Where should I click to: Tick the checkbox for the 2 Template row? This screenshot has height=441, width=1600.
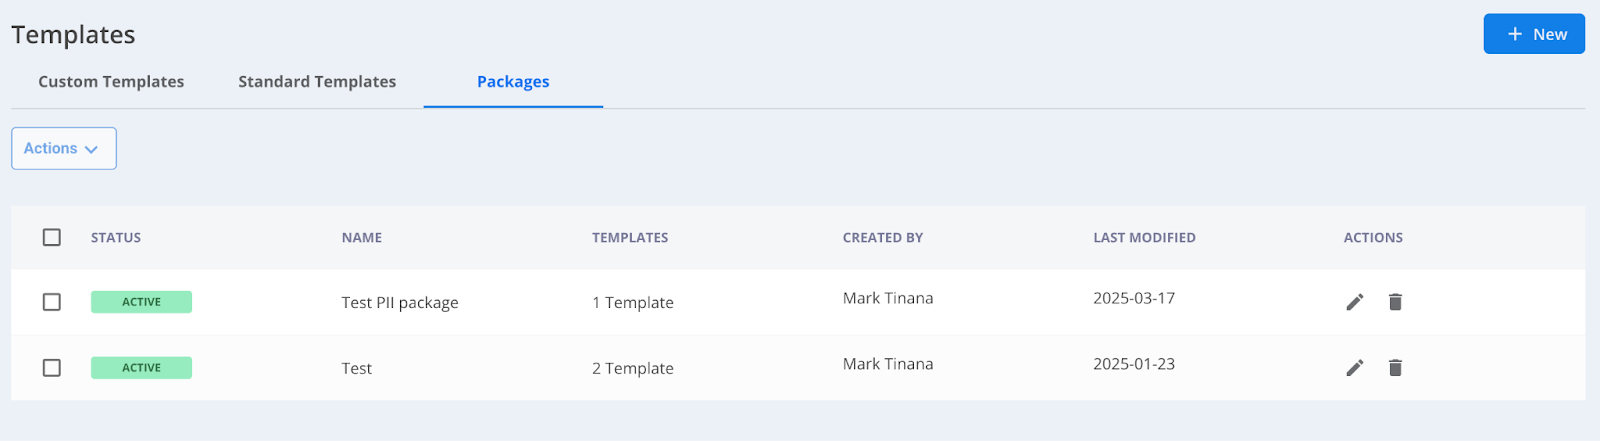52,368
